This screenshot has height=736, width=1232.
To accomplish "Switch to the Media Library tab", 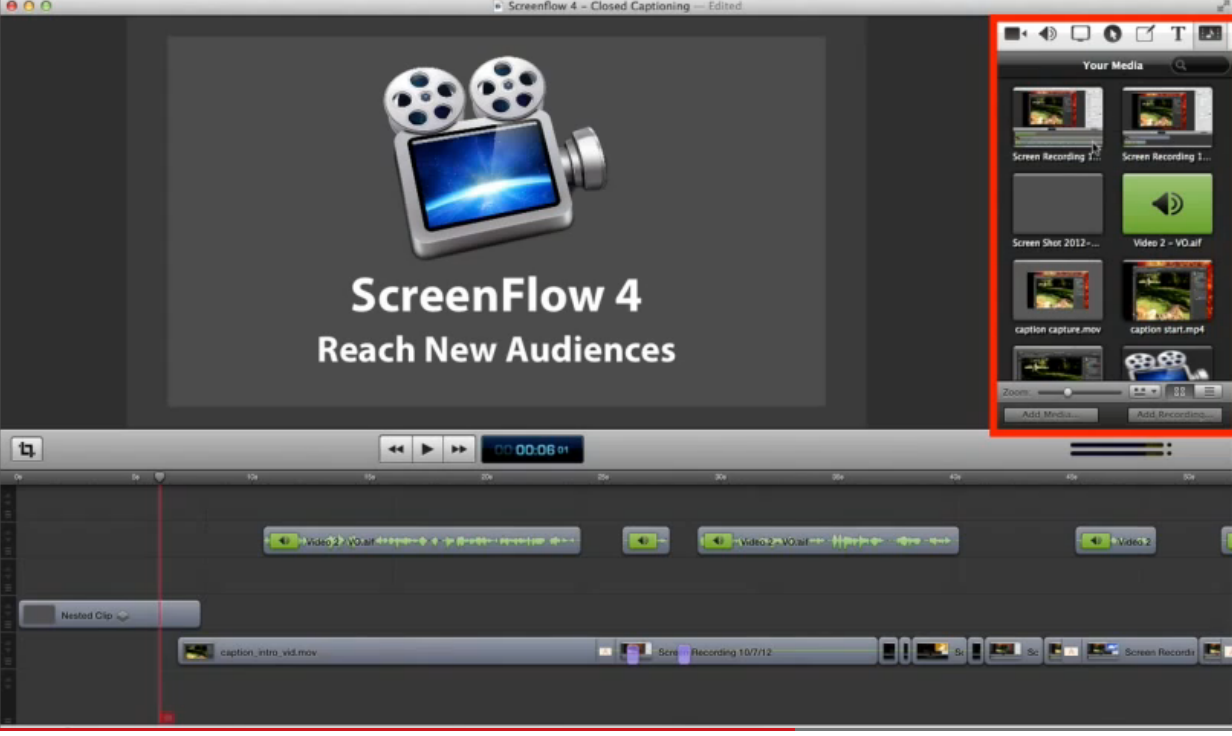I will point(1209,34).
